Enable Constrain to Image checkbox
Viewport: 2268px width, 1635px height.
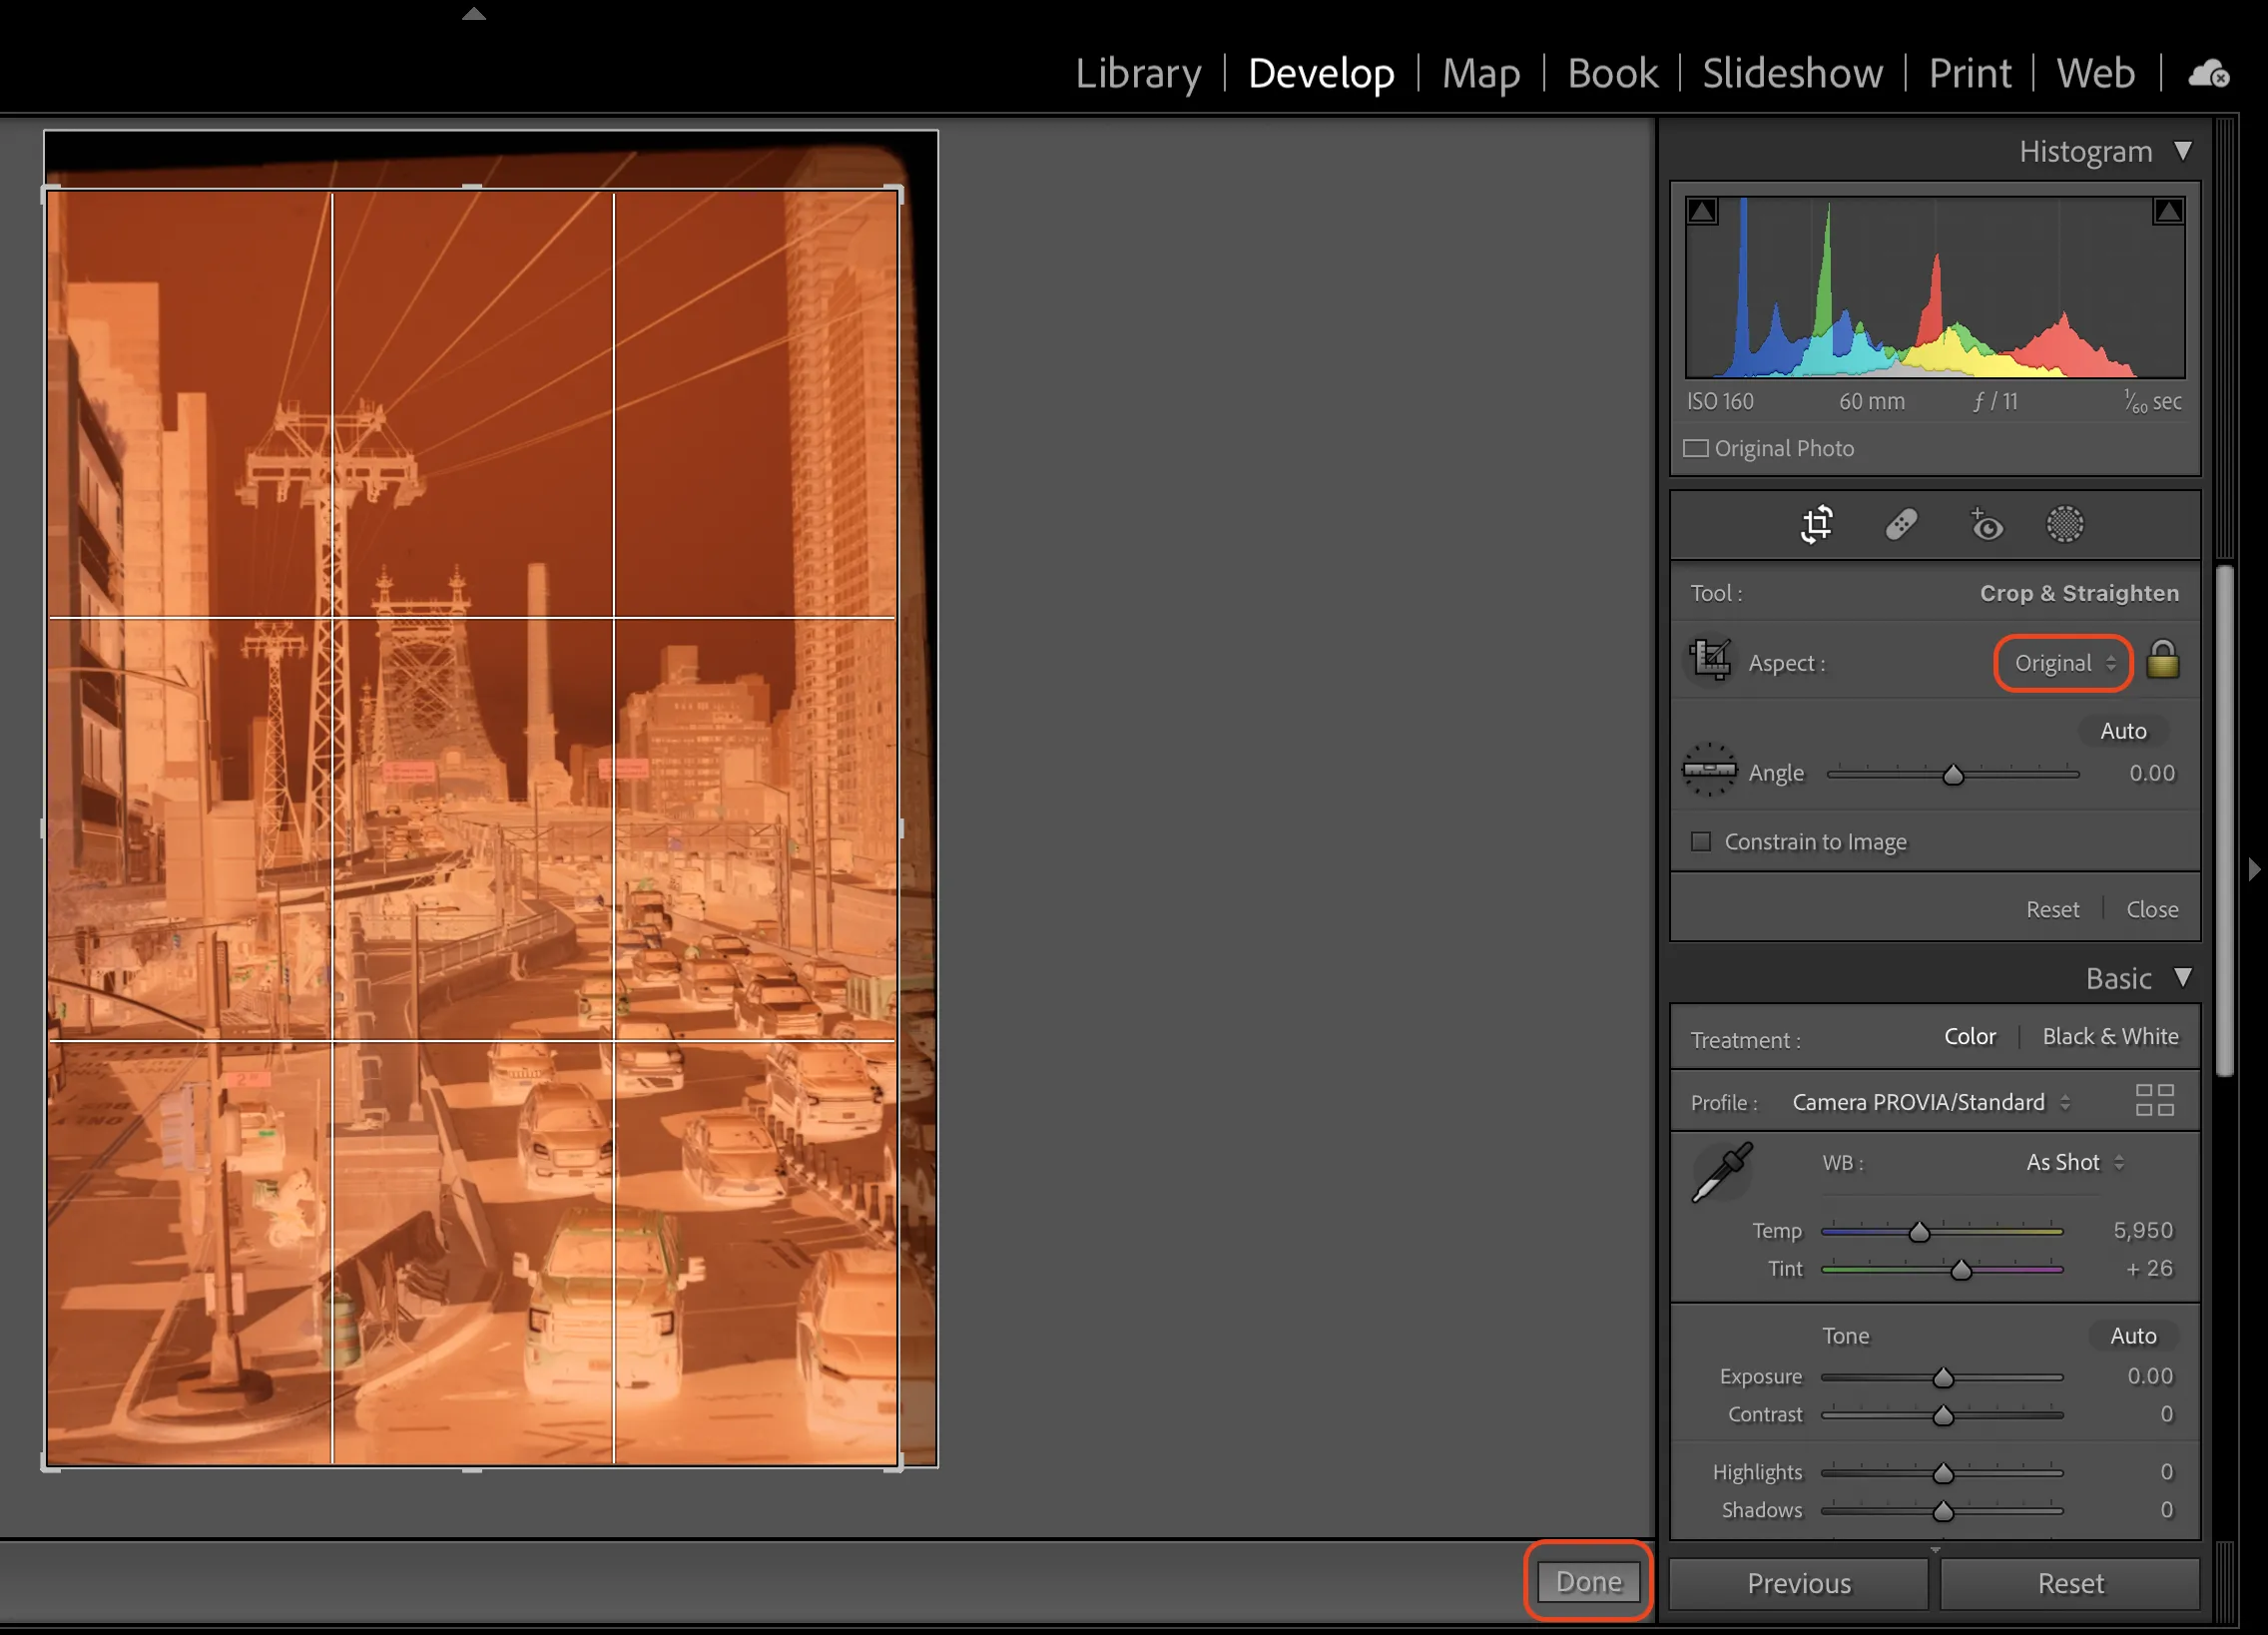[1700, 841]
